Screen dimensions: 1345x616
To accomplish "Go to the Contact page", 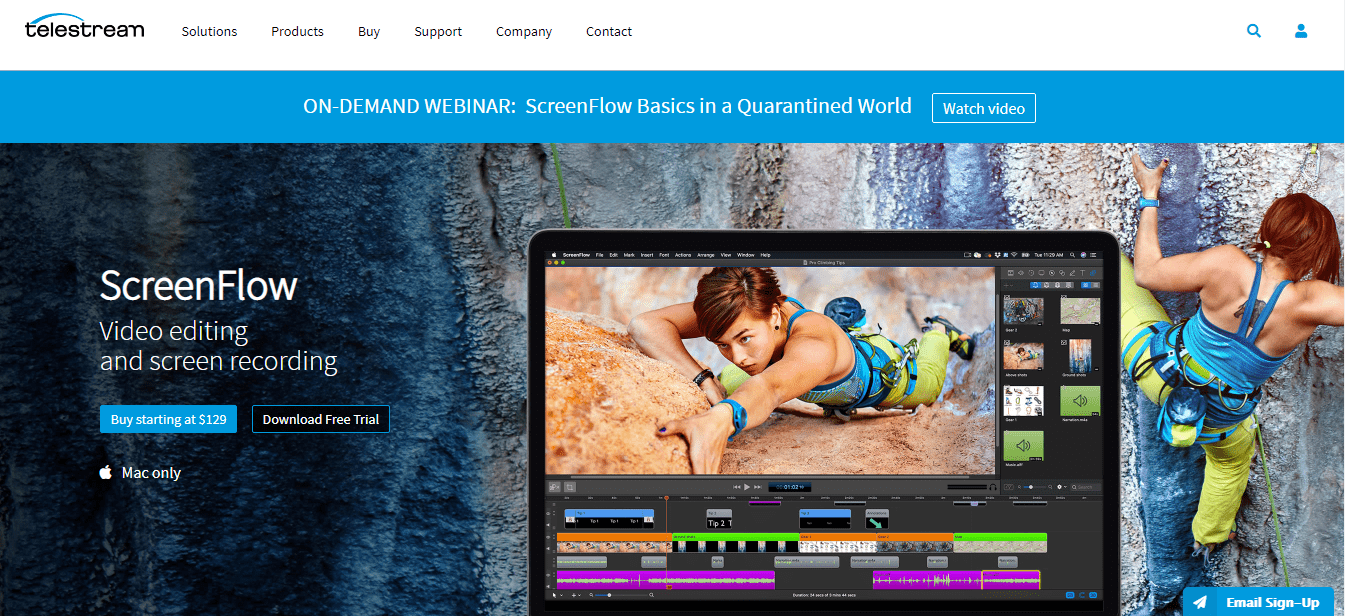I will 609,31.
